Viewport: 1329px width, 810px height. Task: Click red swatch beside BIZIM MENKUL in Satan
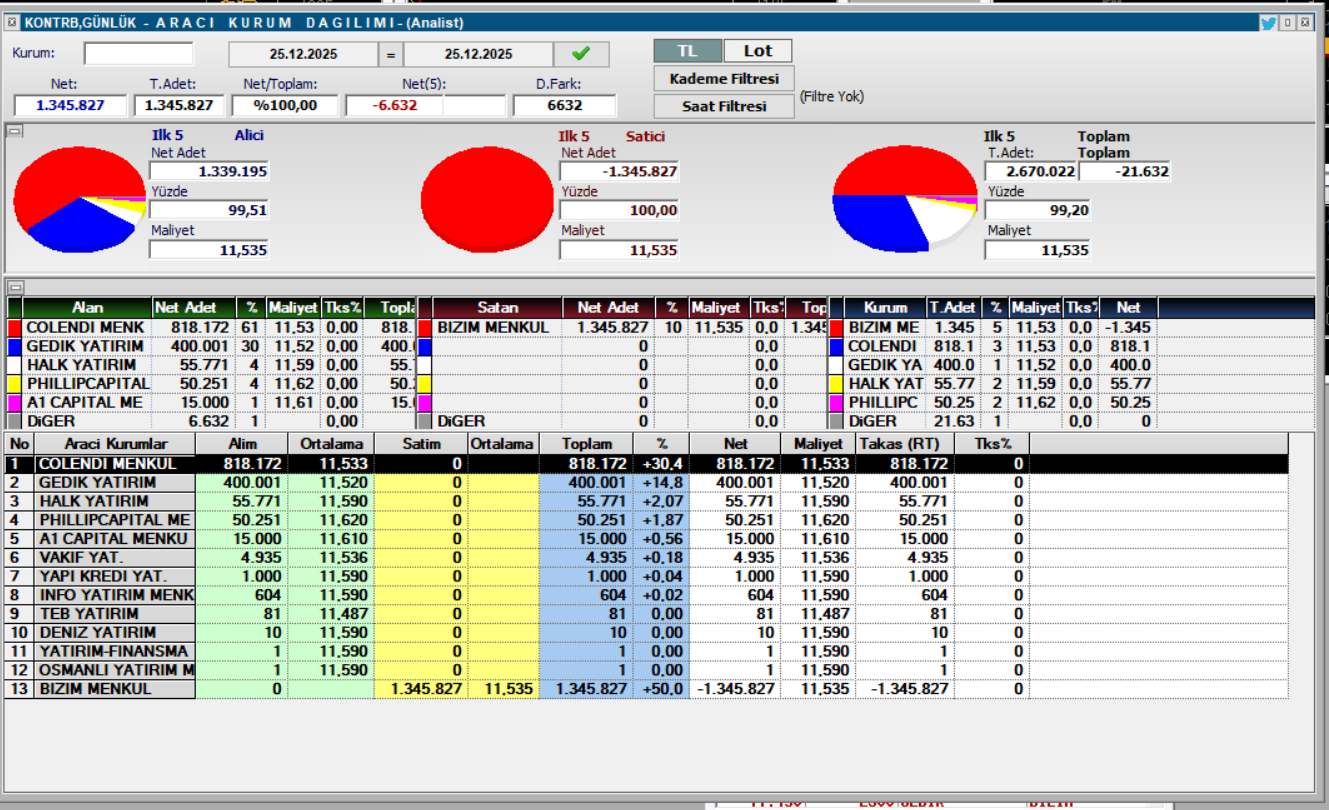point(424,327)
